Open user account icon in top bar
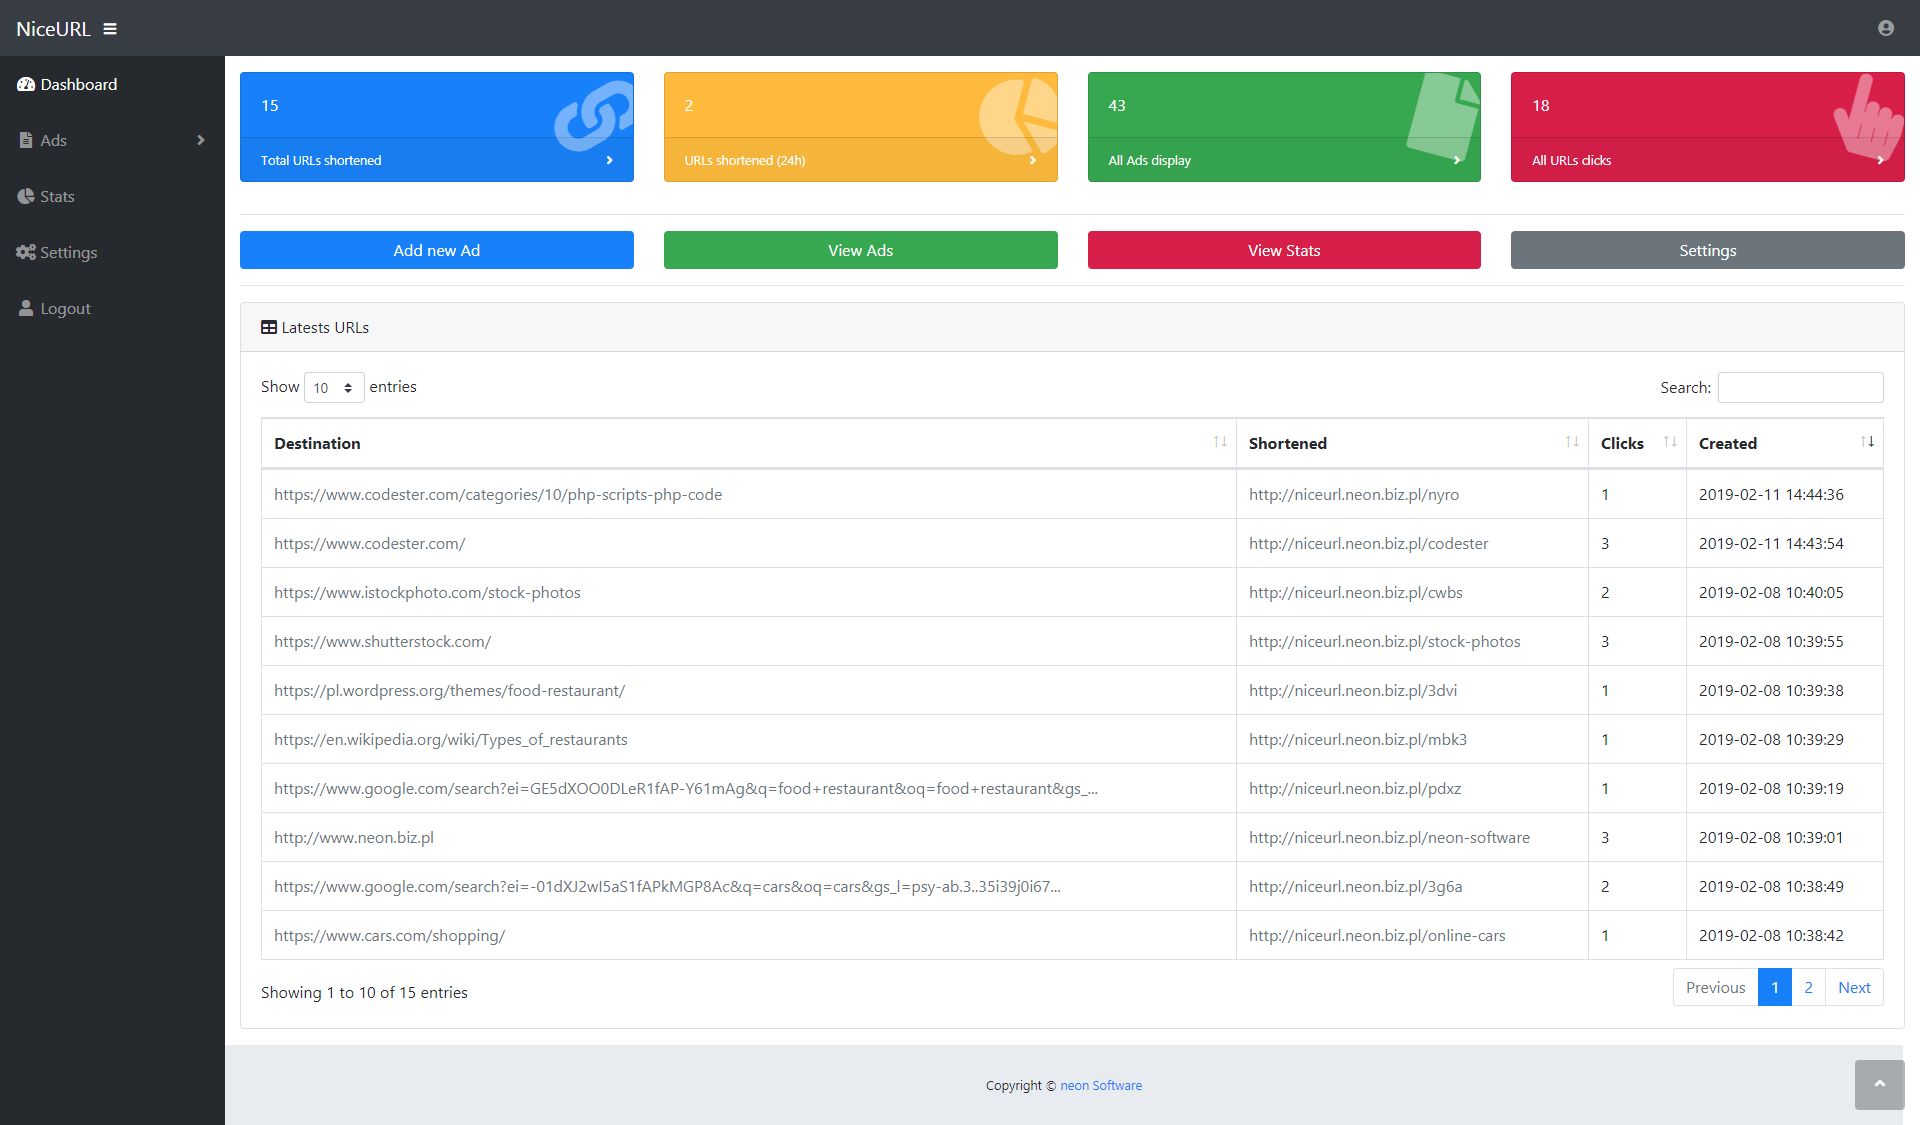The height and width of the screenshot is (1125, 1920). tap(1885, 28)
